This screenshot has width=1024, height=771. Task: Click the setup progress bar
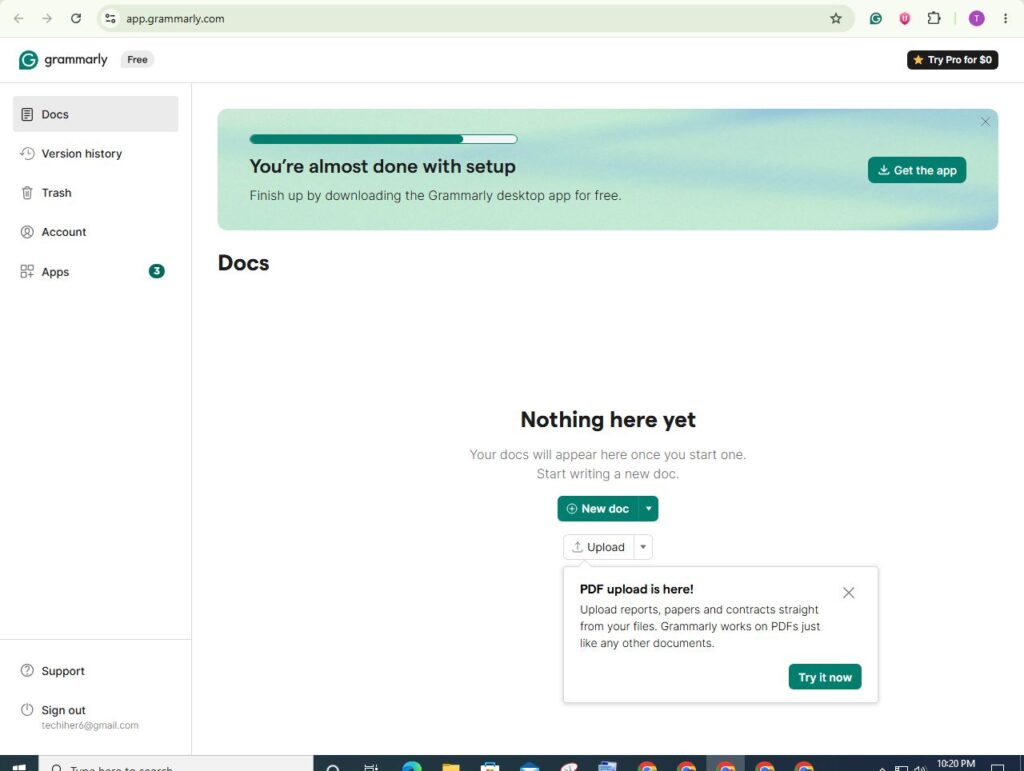point(383,139)
